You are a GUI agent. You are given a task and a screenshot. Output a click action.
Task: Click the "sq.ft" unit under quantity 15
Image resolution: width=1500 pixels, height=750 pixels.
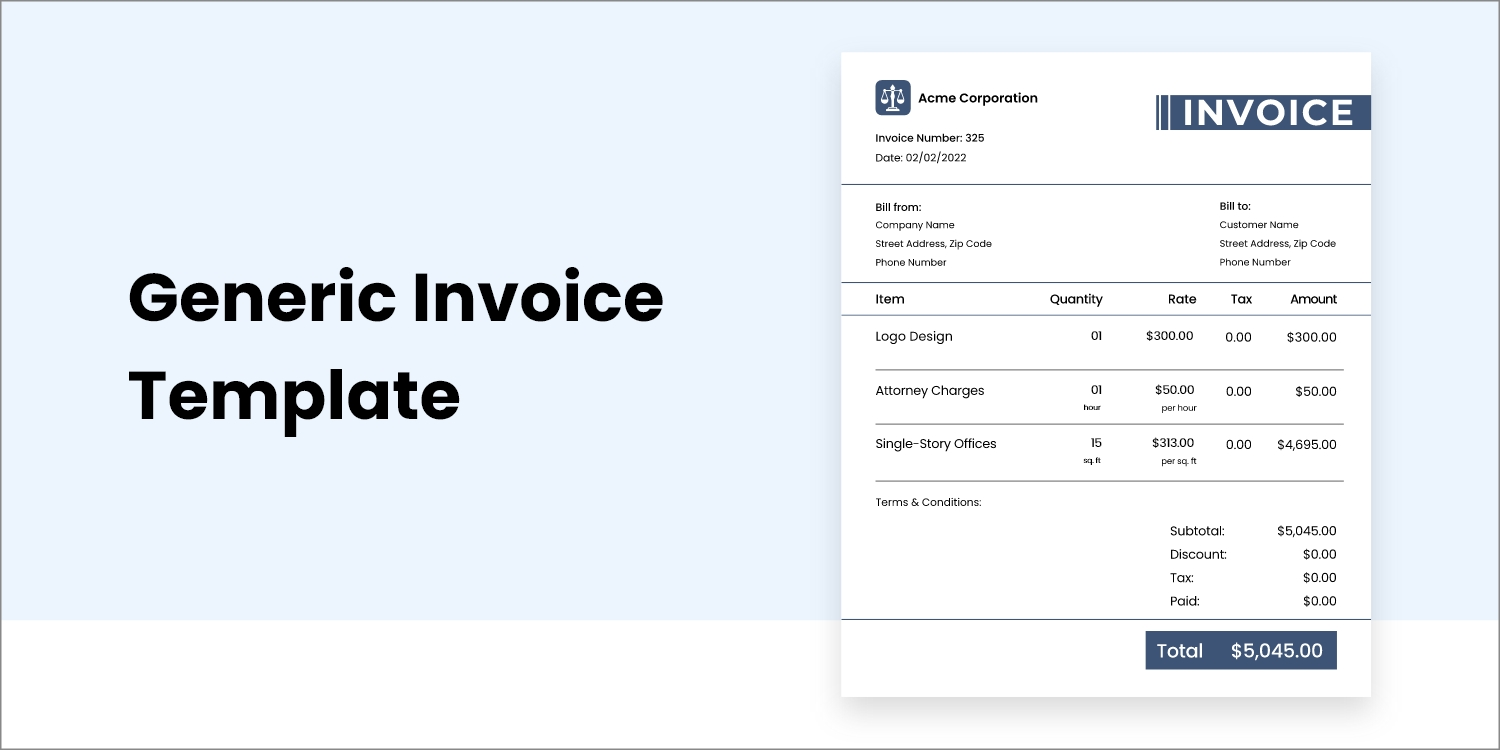tap(1092, 461)
